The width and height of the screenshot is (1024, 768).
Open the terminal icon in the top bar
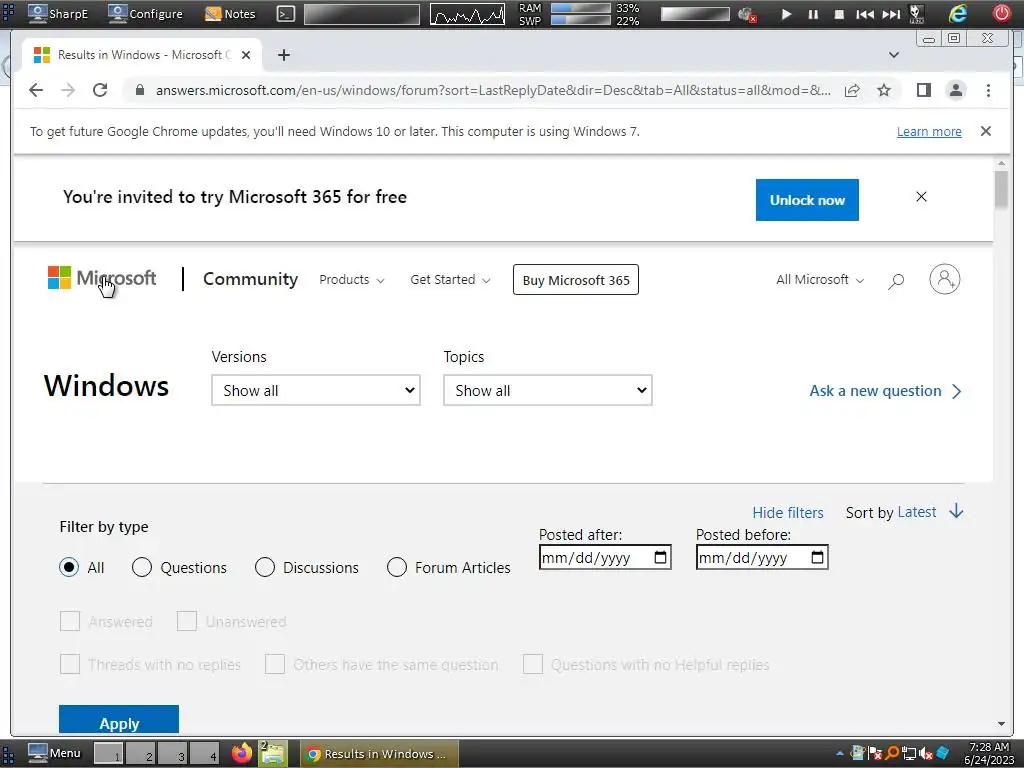pyautogui.click(x=285, y=14)
